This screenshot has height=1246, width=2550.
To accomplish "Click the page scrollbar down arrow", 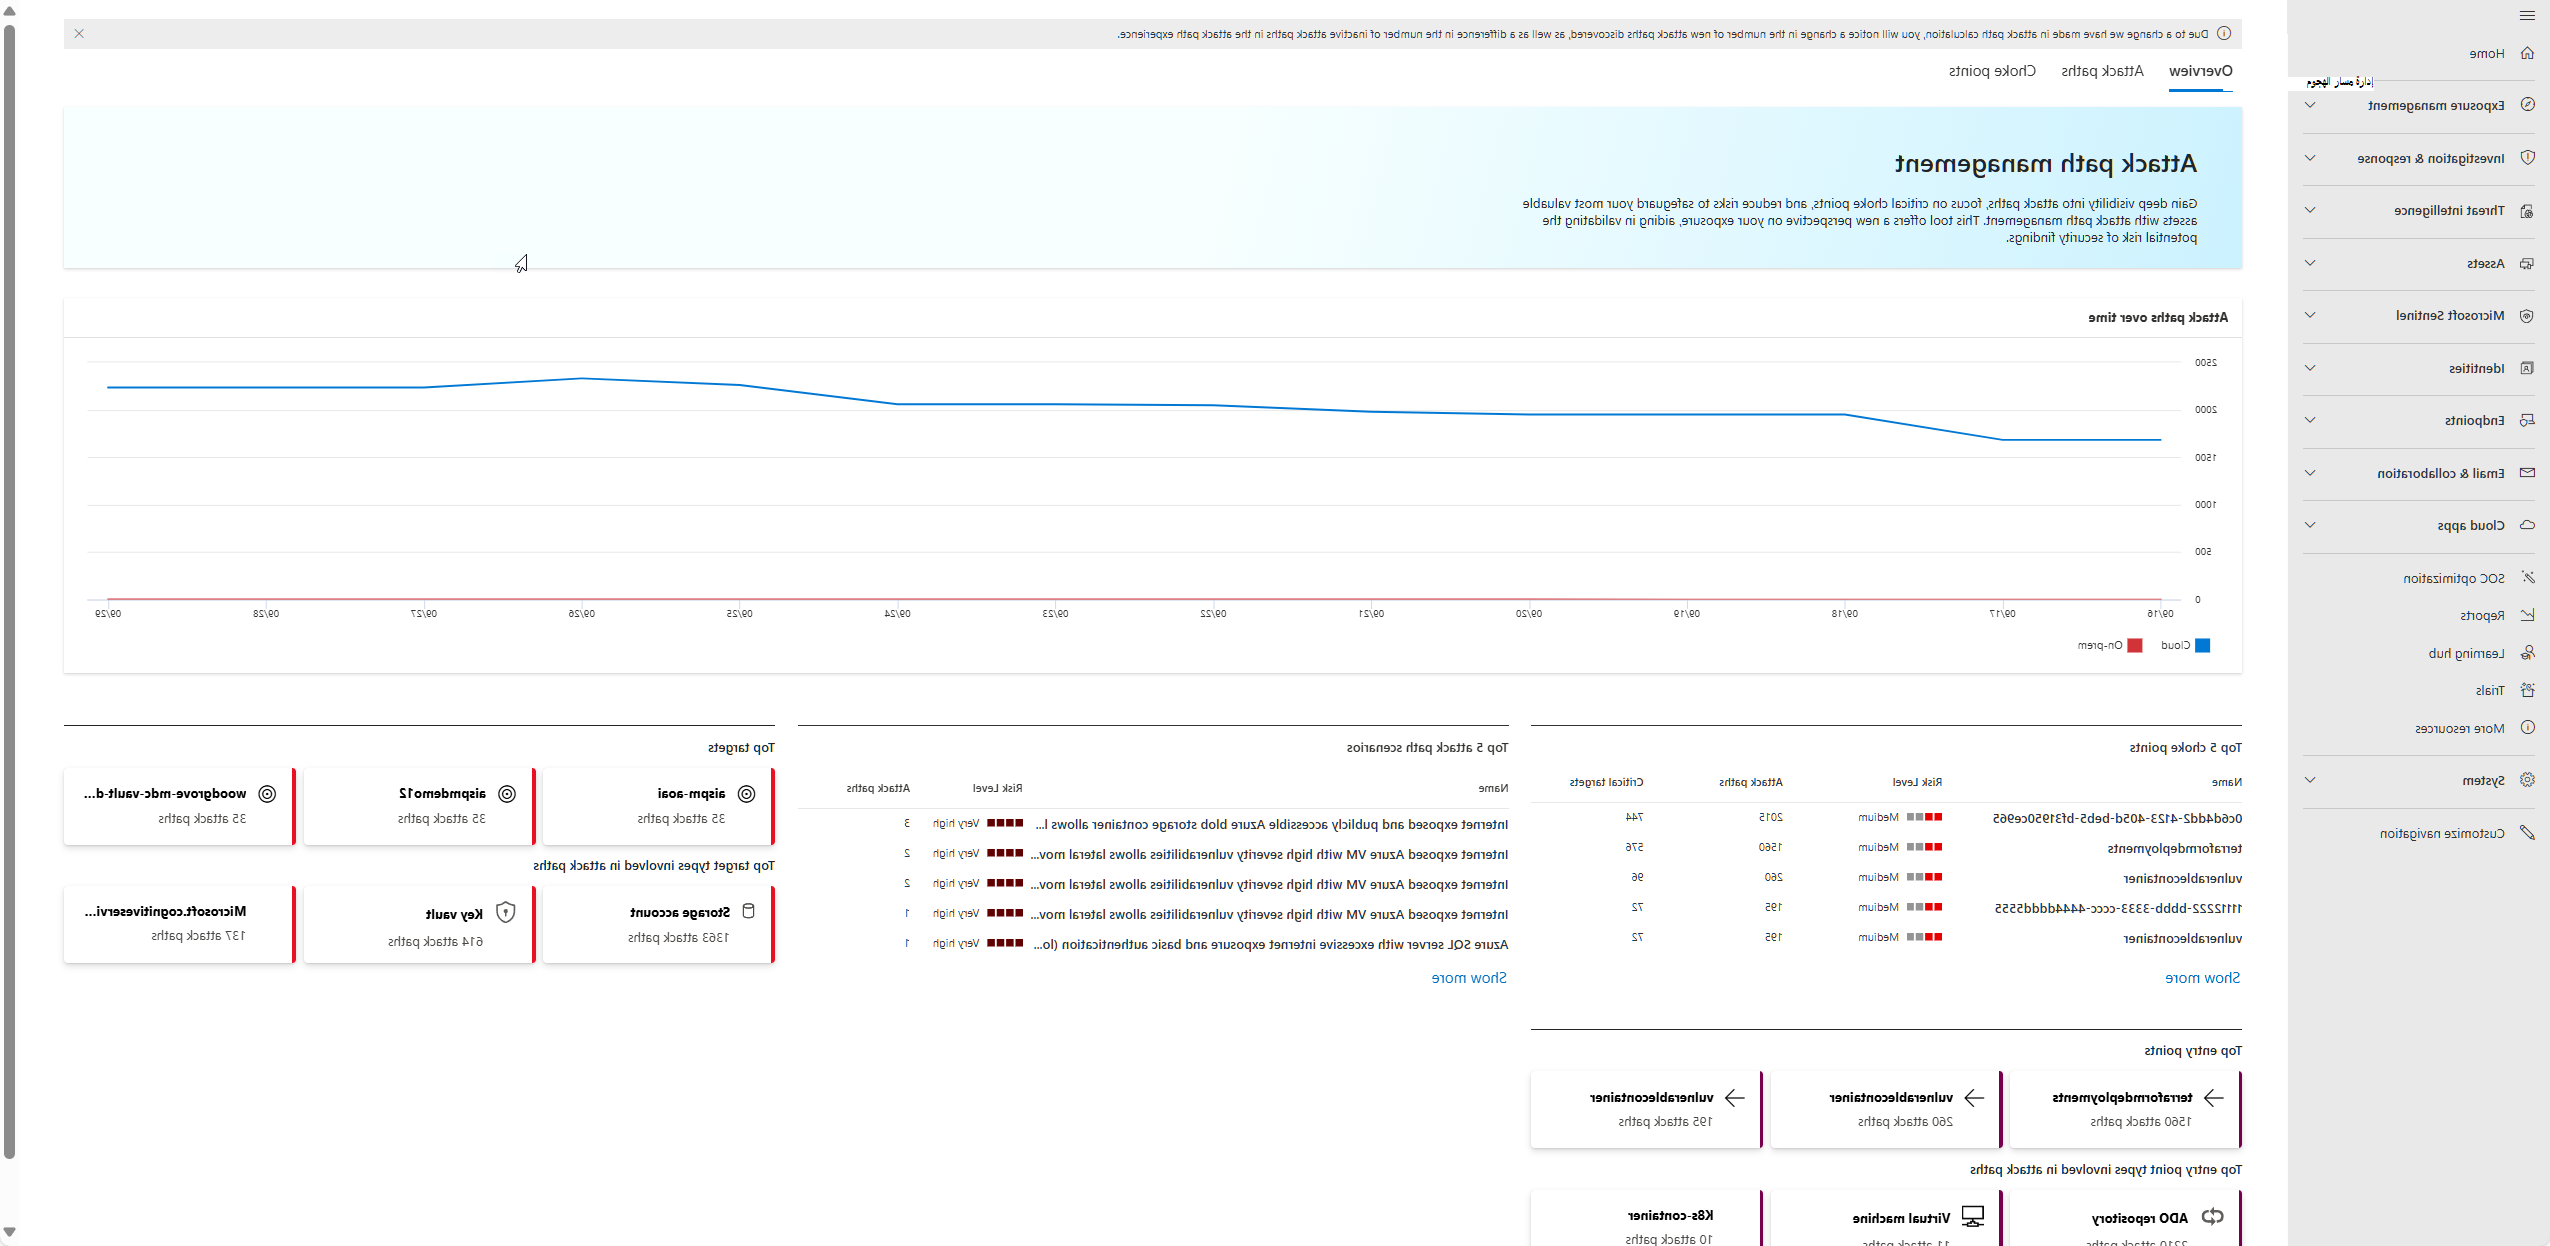I will 9,1232.
